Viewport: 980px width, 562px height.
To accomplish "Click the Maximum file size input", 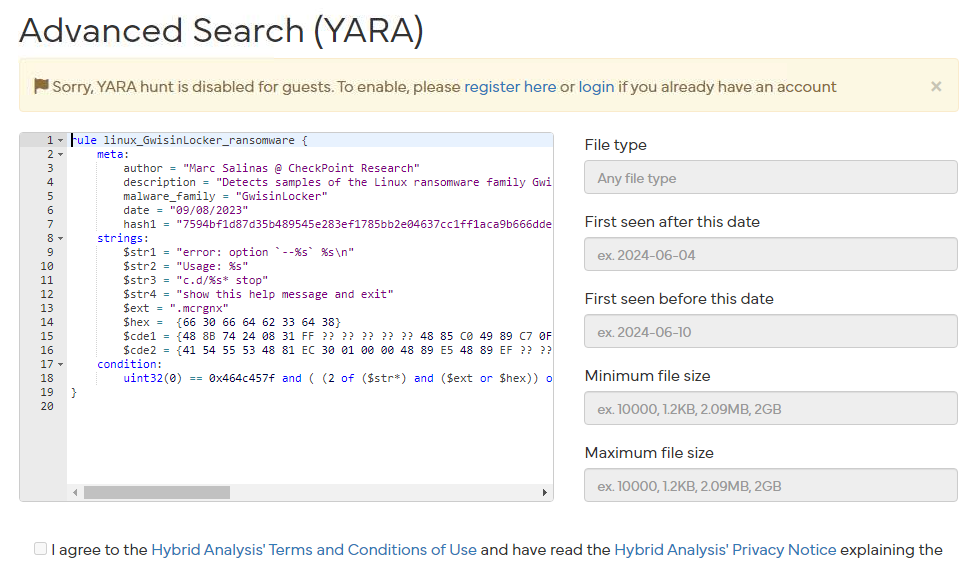I will click(770, 486).
